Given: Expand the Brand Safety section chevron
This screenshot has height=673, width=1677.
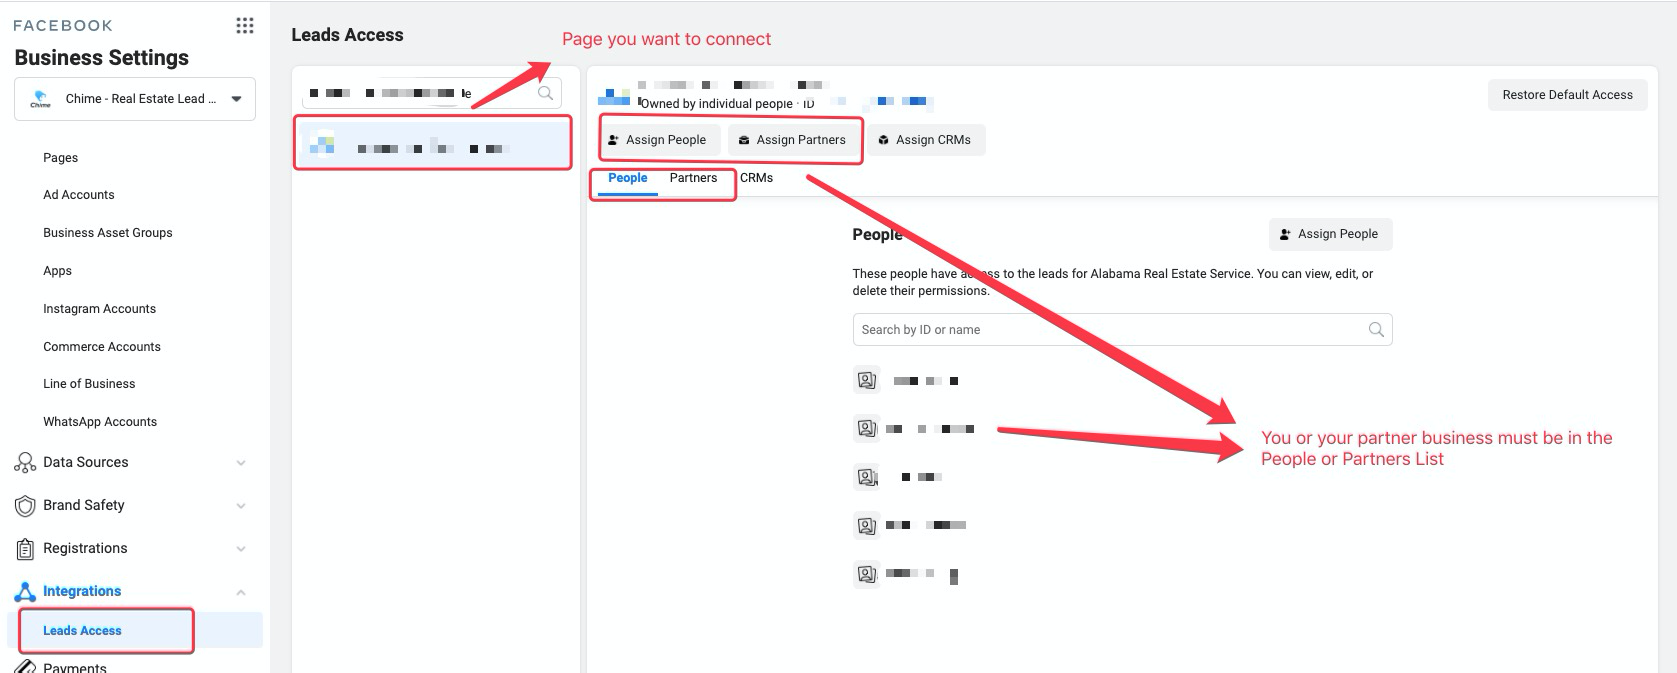Looking at the screenshot, I should coord(241,506).
